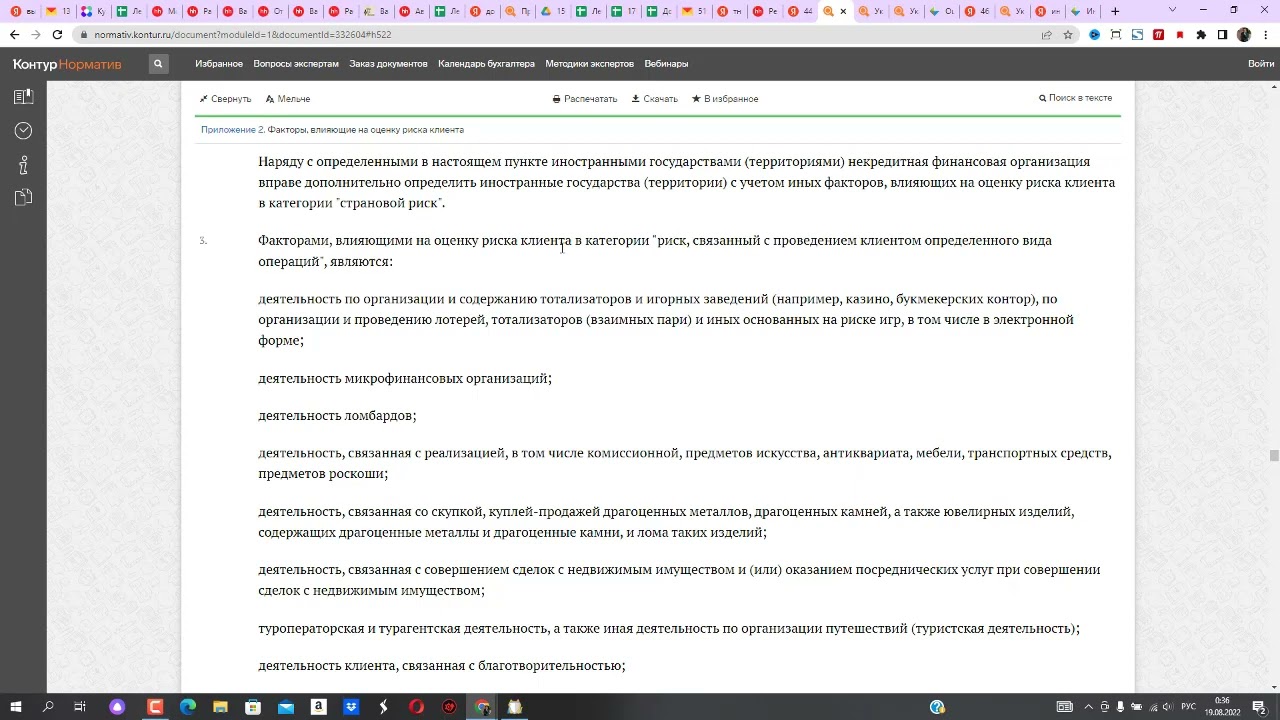Show hidden tray icons chevron
This screenshot has width=1280, height=720.
tap(1089, 707)
